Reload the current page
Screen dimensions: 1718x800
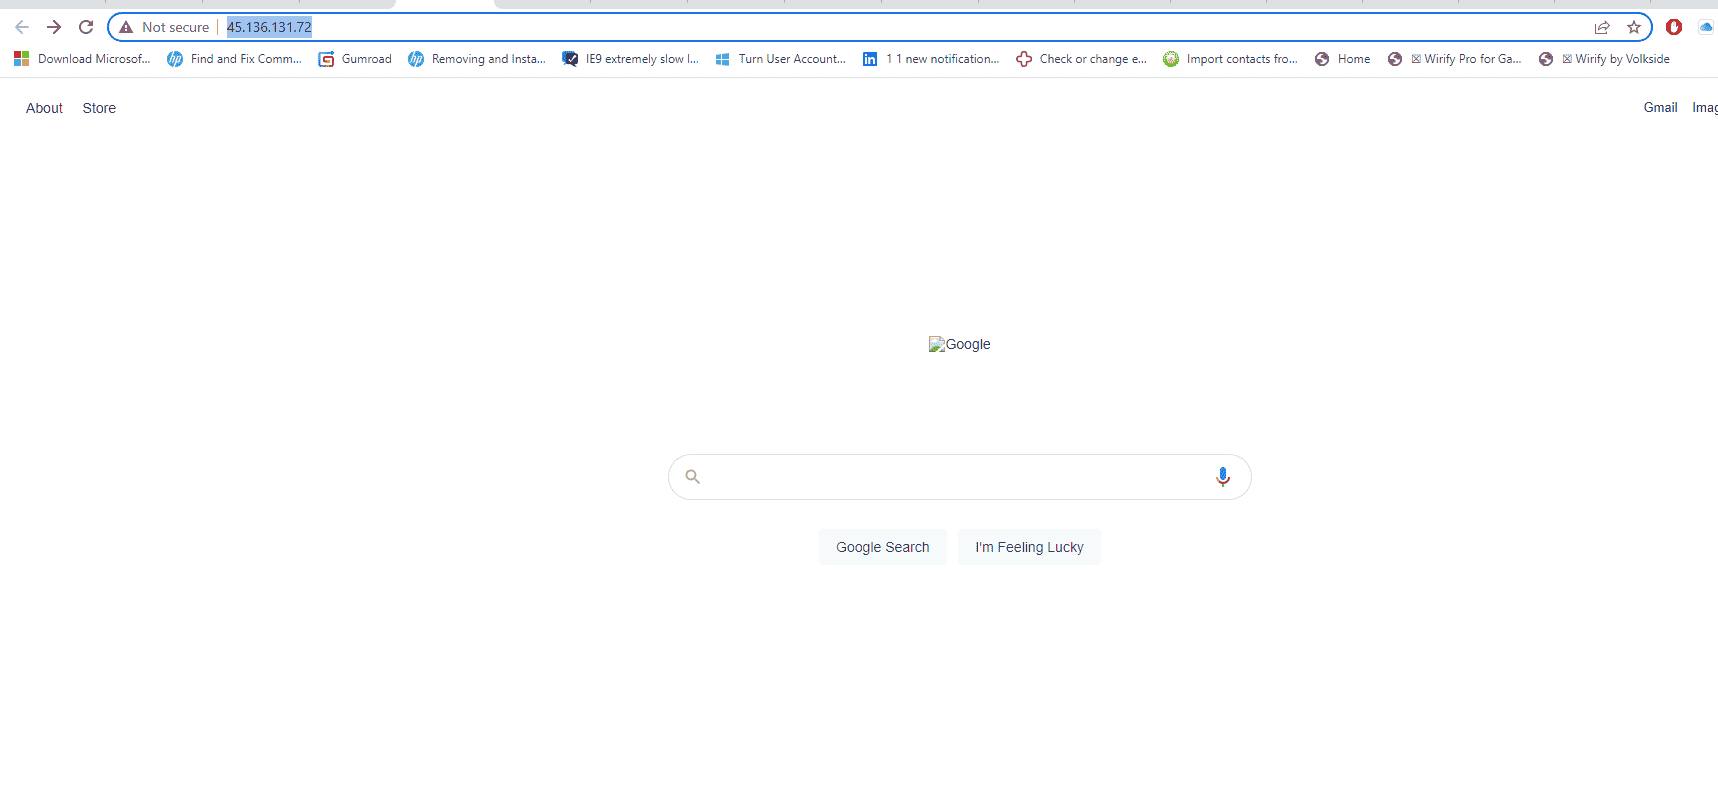pos(86,27)
